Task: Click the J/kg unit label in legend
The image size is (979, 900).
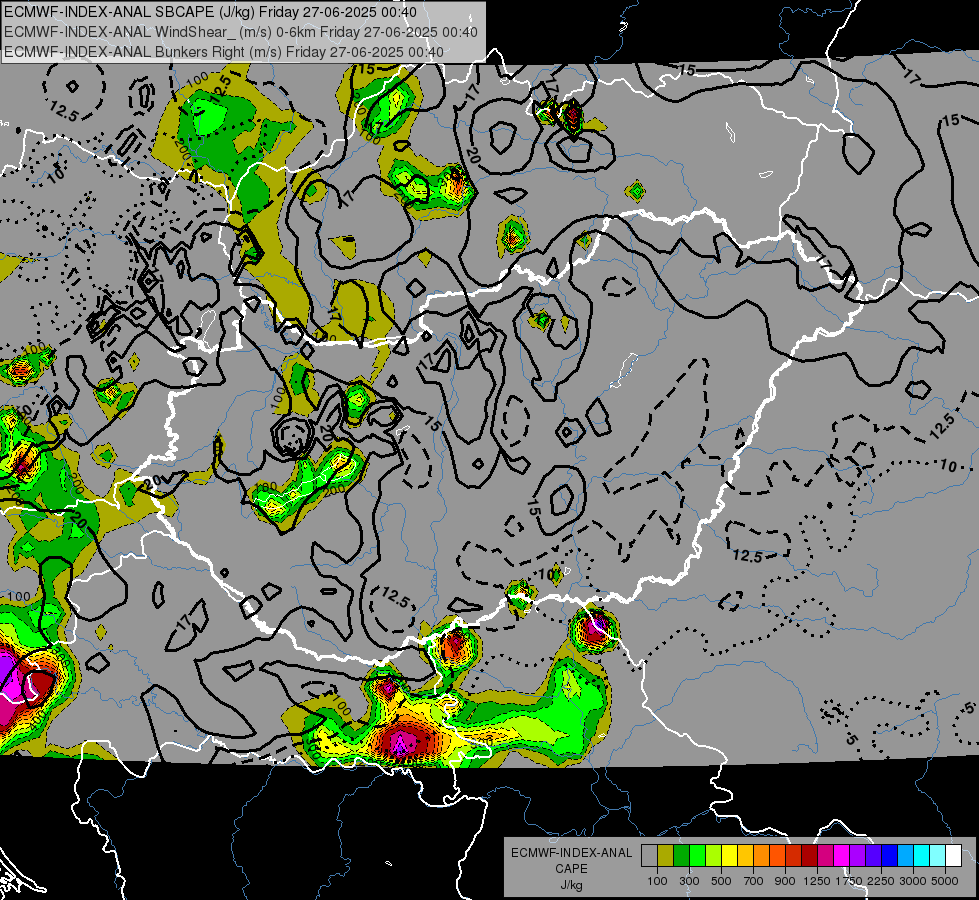Action: [571, 885]
